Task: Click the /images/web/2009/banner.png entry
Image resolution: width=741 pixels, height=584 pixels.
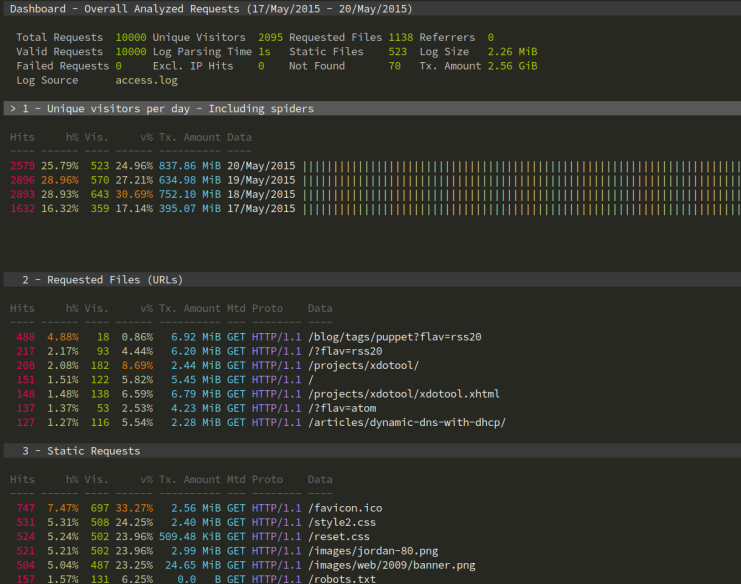Action: point(391,565)
